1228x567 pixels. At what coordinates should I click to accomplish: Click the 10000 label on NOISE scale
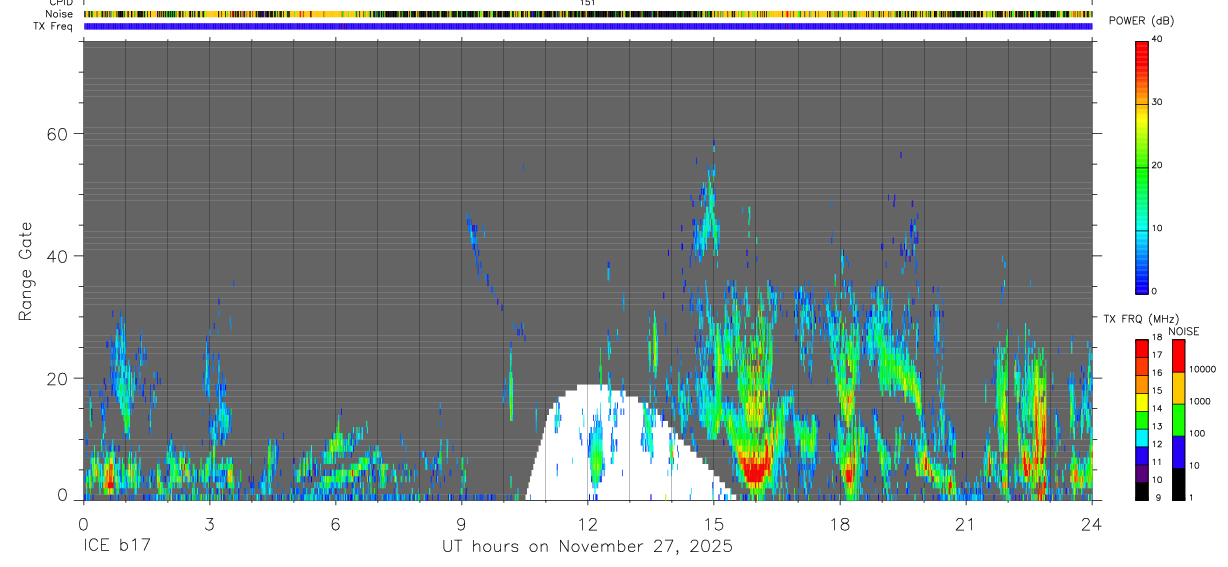pos(1203,370)
